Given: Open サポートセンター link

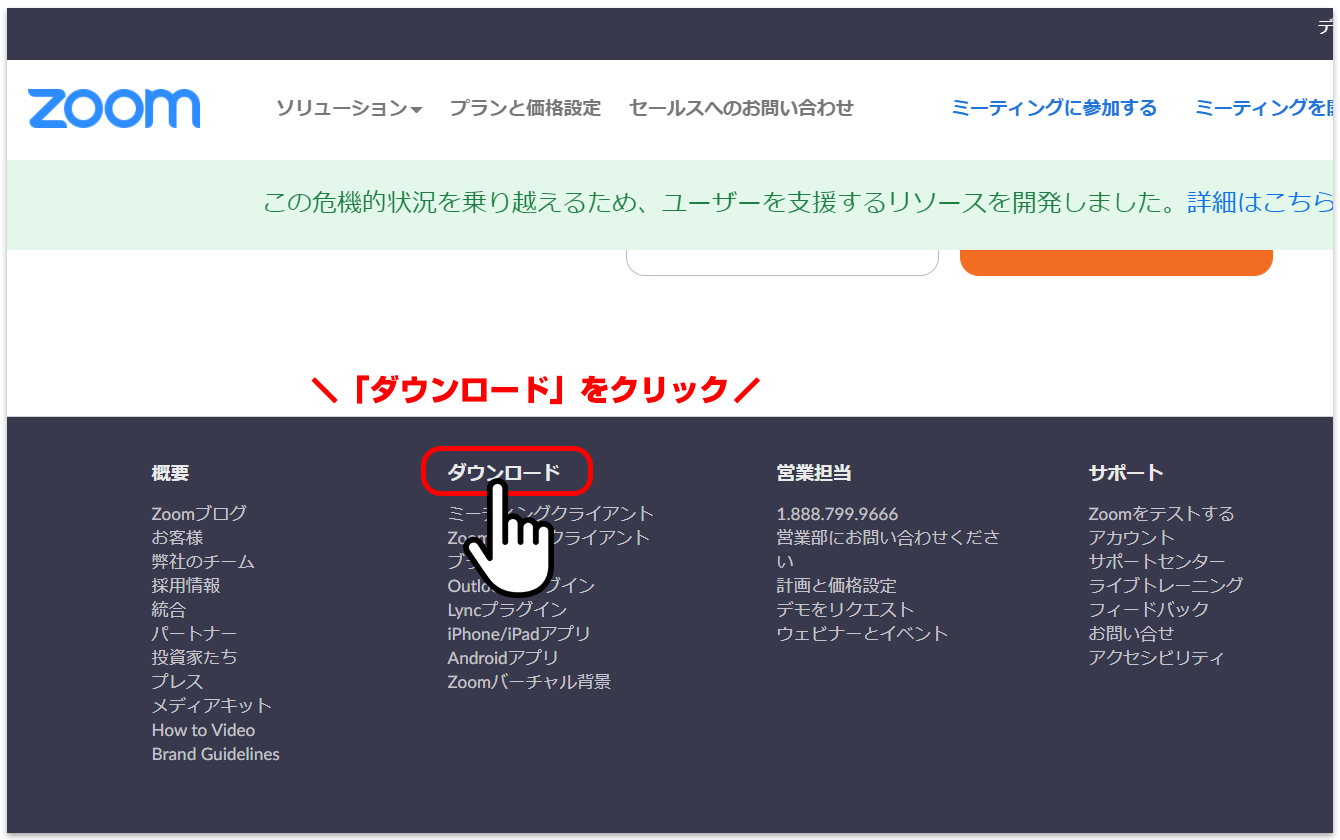Looking at the screenshot, I should pos(1156,562).
